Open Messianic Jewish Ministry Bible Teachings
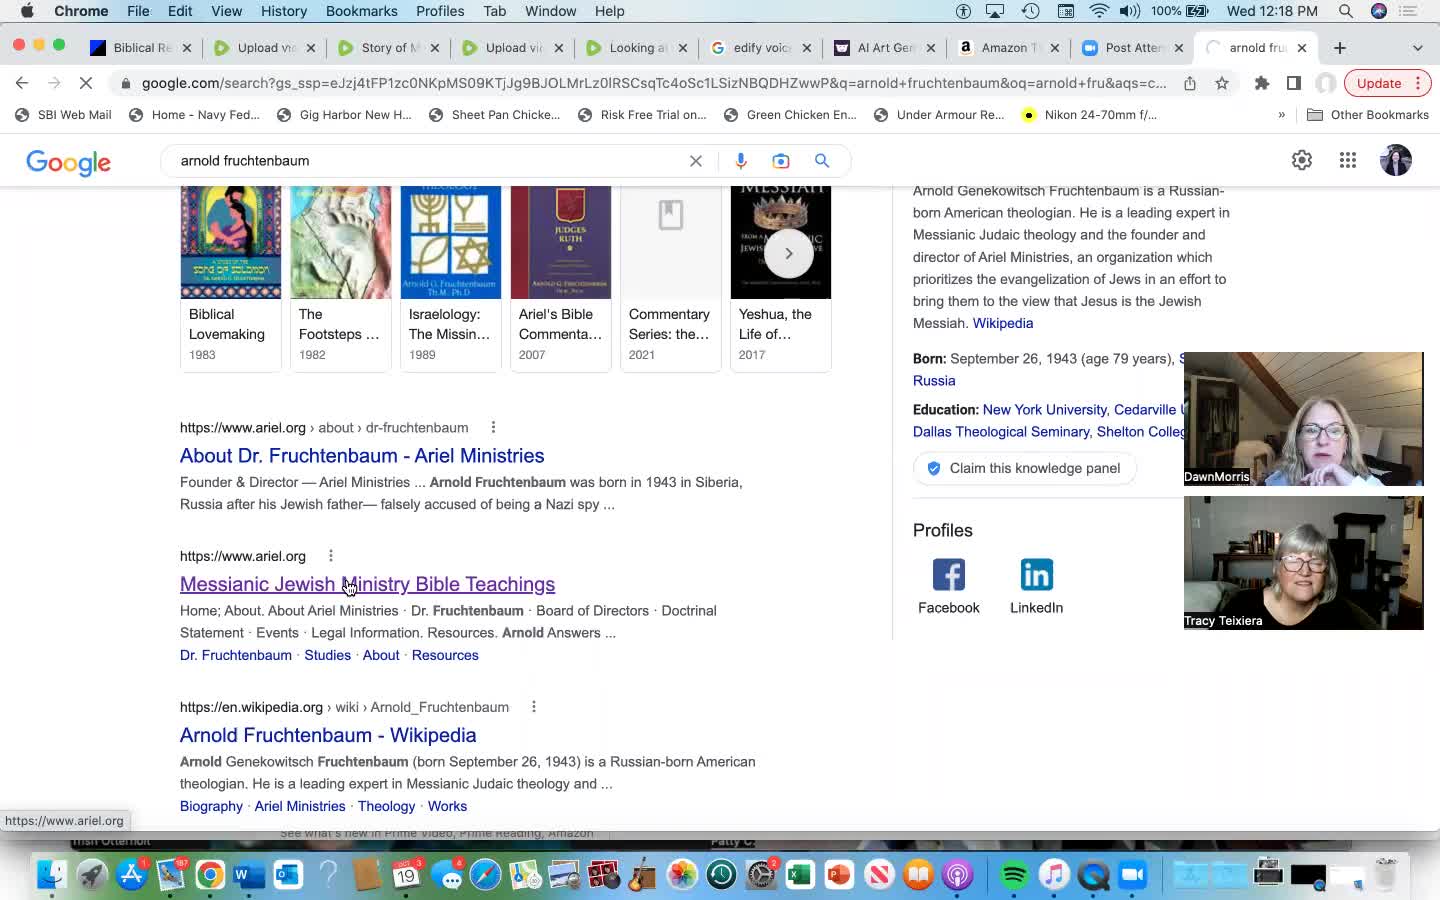 pyautogui.click(x=367, y=584)
